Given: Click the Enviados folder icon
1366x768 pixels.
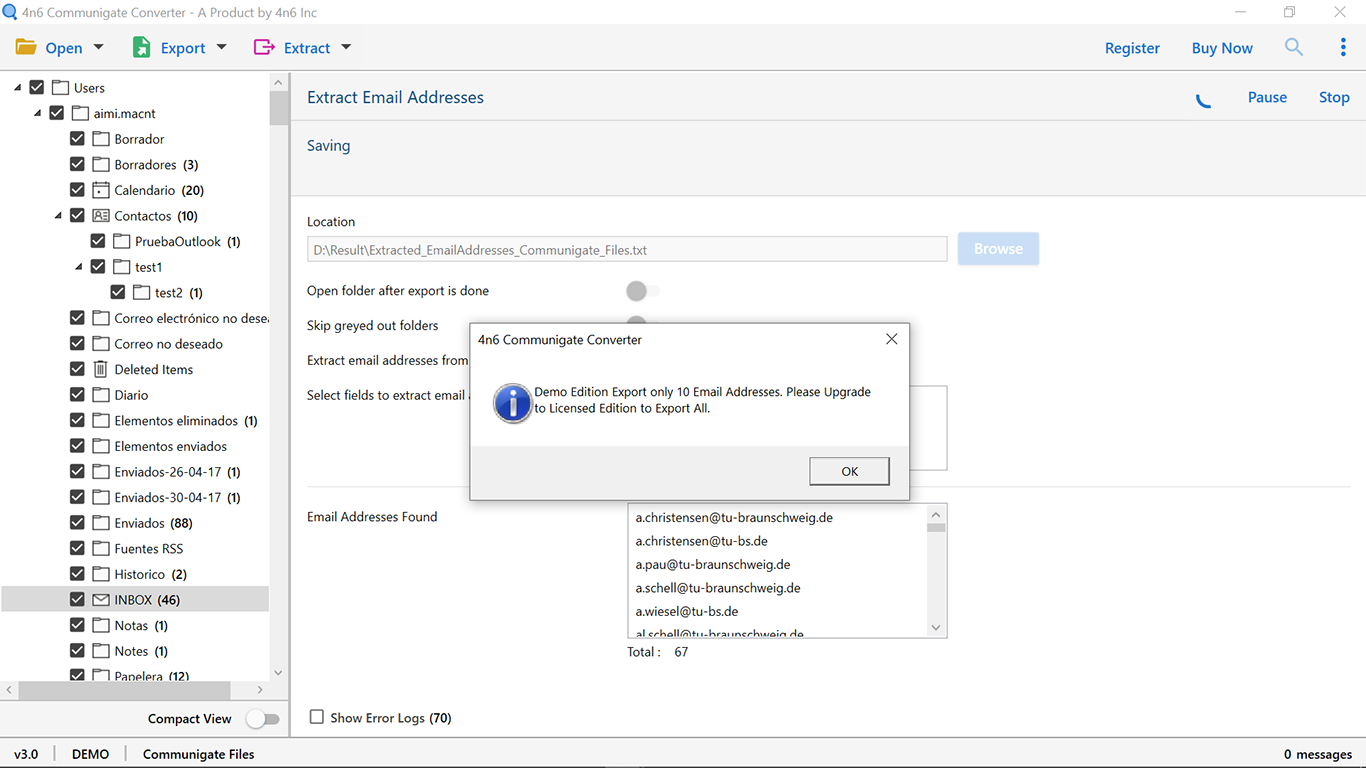Looking at the screenshot, I should (101, 523).
